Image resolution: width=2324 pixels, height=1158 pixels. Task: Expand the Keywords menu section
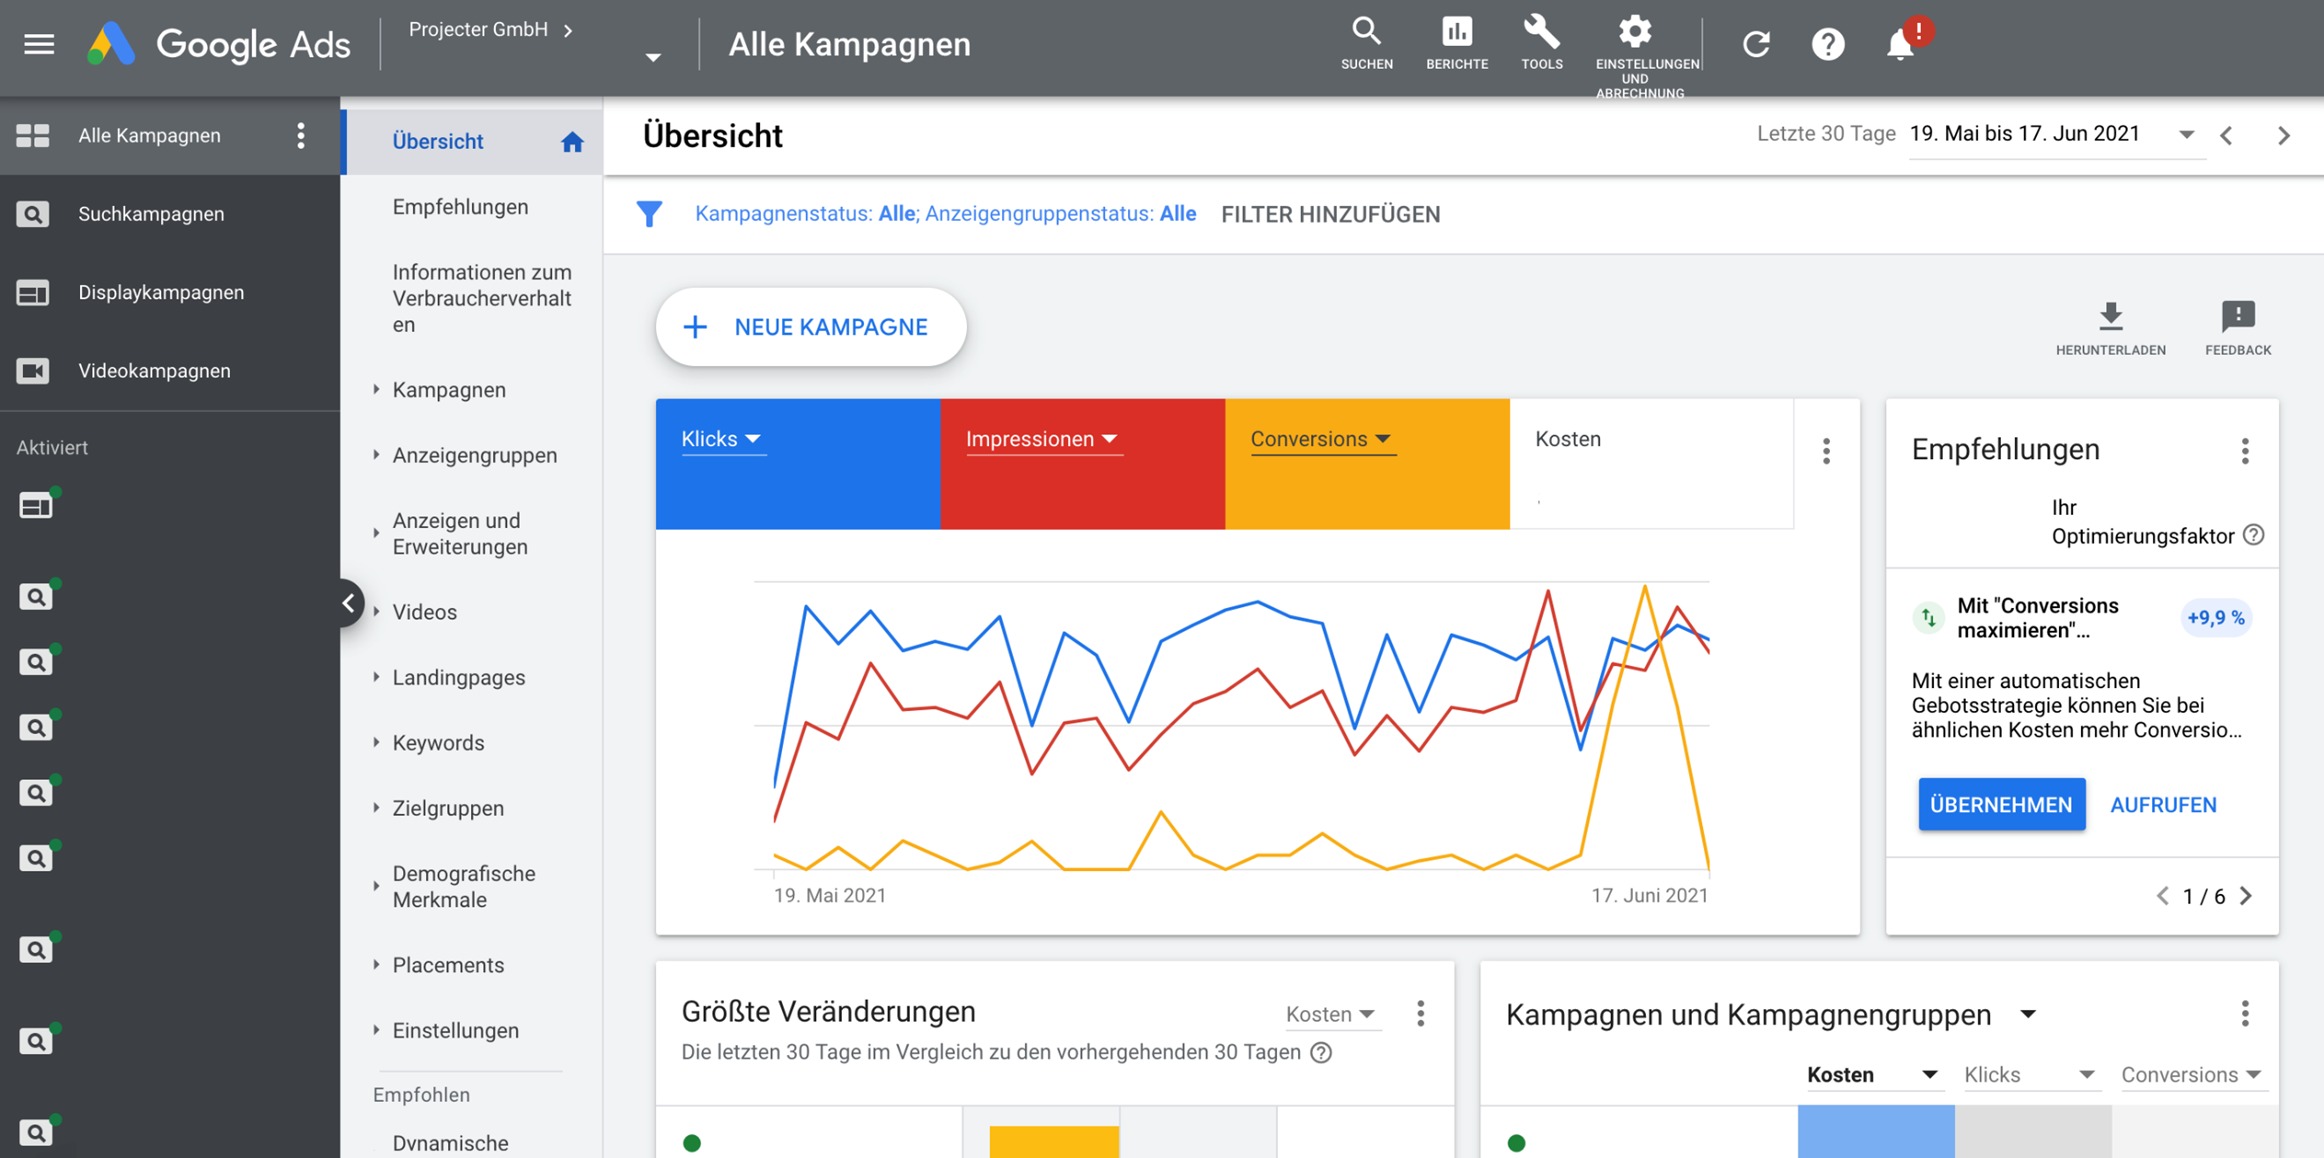pyautogui.click(x=376, y=742)
